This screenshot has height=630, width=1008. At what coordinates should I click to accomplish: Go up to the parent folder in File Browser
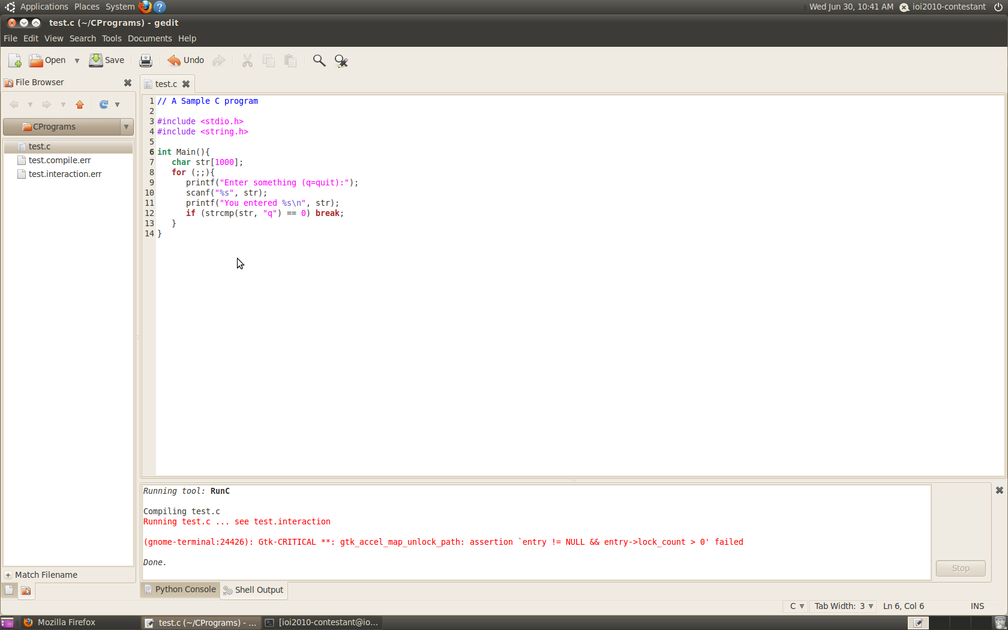[80, 104]
